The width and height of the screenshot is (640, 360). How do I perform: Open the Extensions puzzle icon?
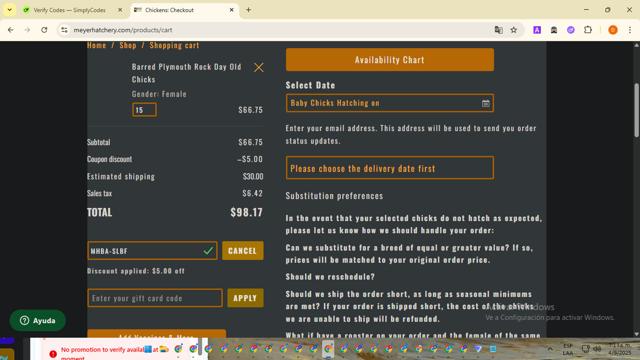tap(588, 30)
